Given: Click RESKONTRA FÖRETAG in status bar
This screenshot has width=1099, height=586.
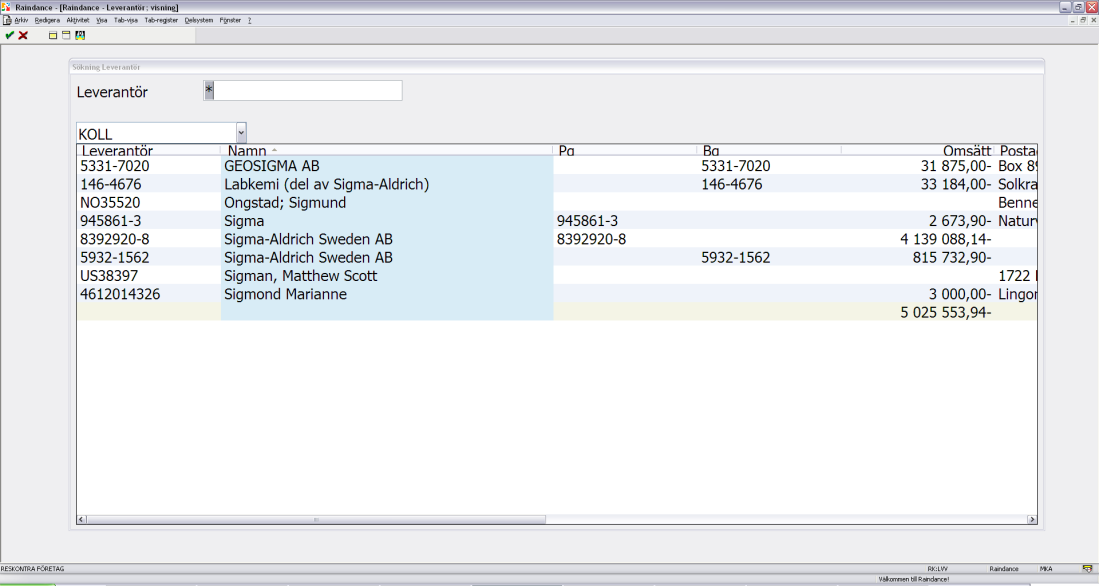Looking at the screenshot, I should [x=32, y=568].
